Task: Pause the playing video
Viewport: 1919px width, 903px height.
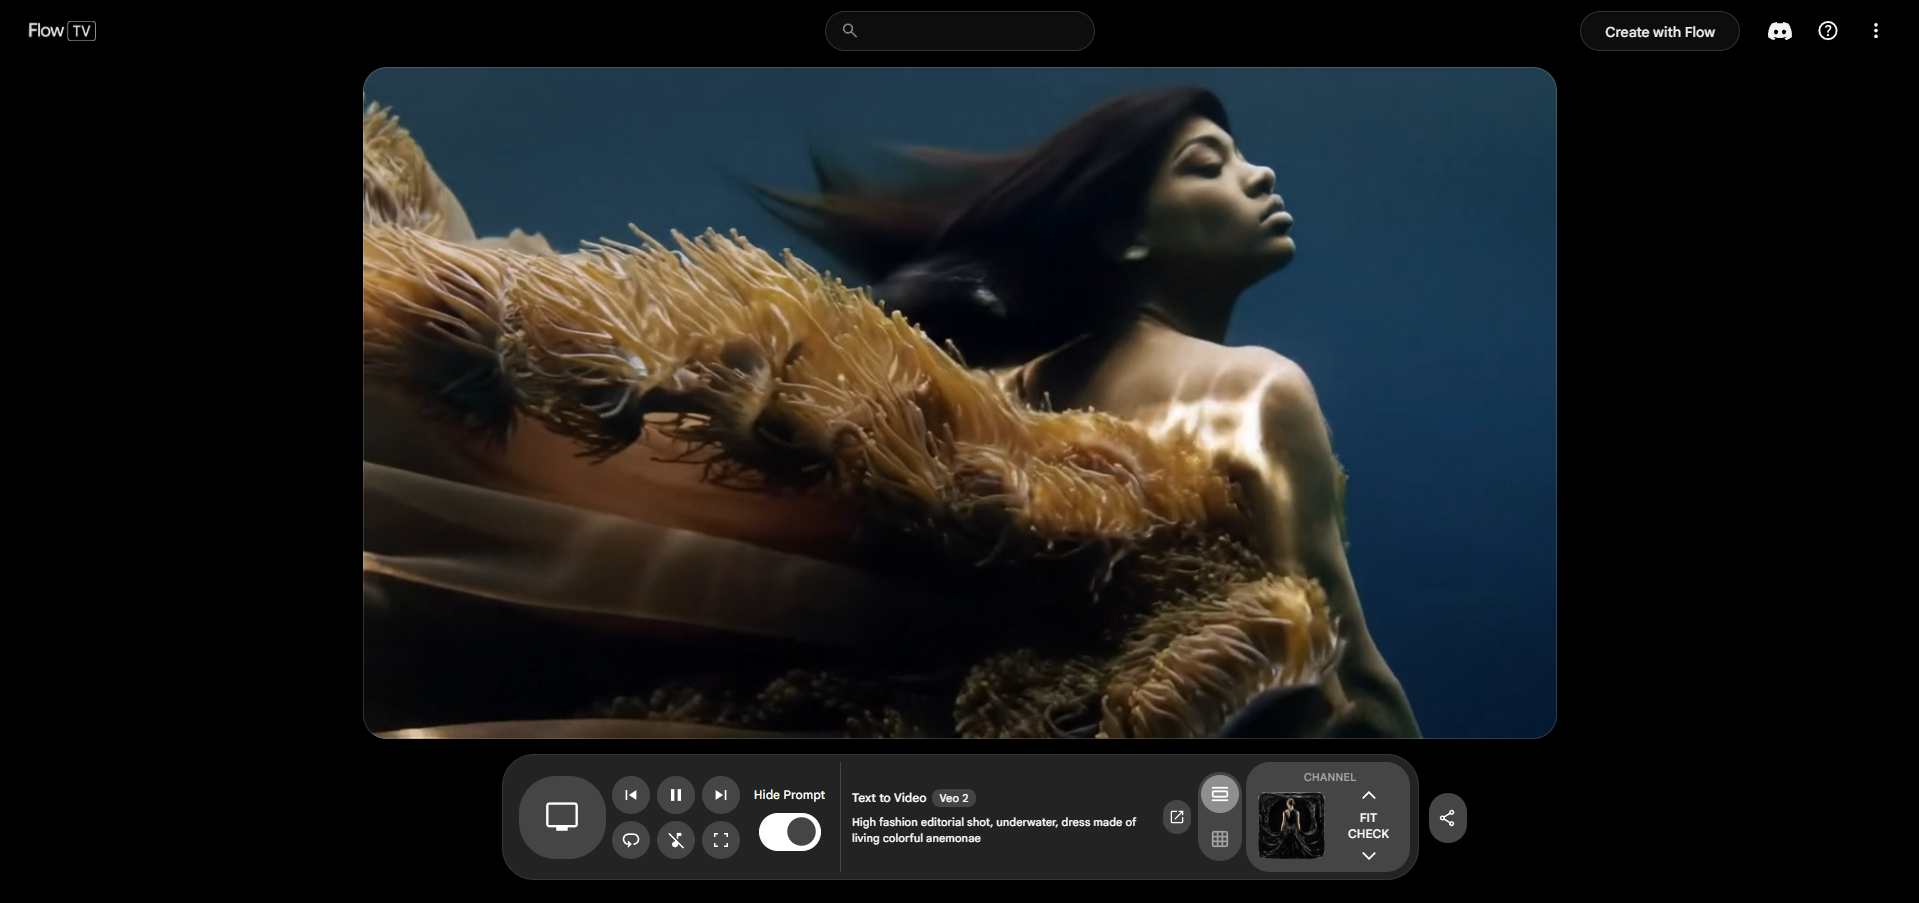Action: (676, 795)
